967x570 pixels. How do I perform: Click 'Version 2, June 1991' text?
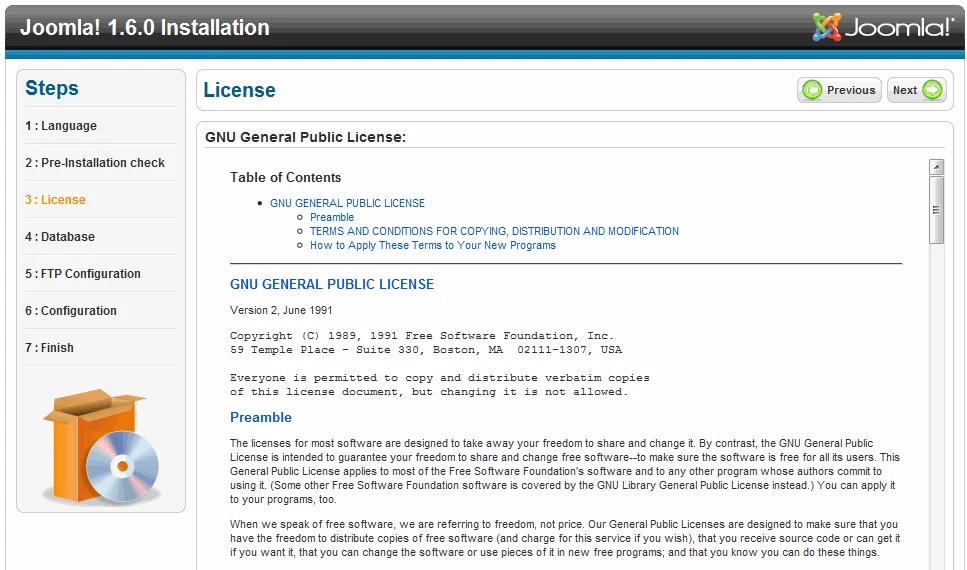tap(281, 310)
